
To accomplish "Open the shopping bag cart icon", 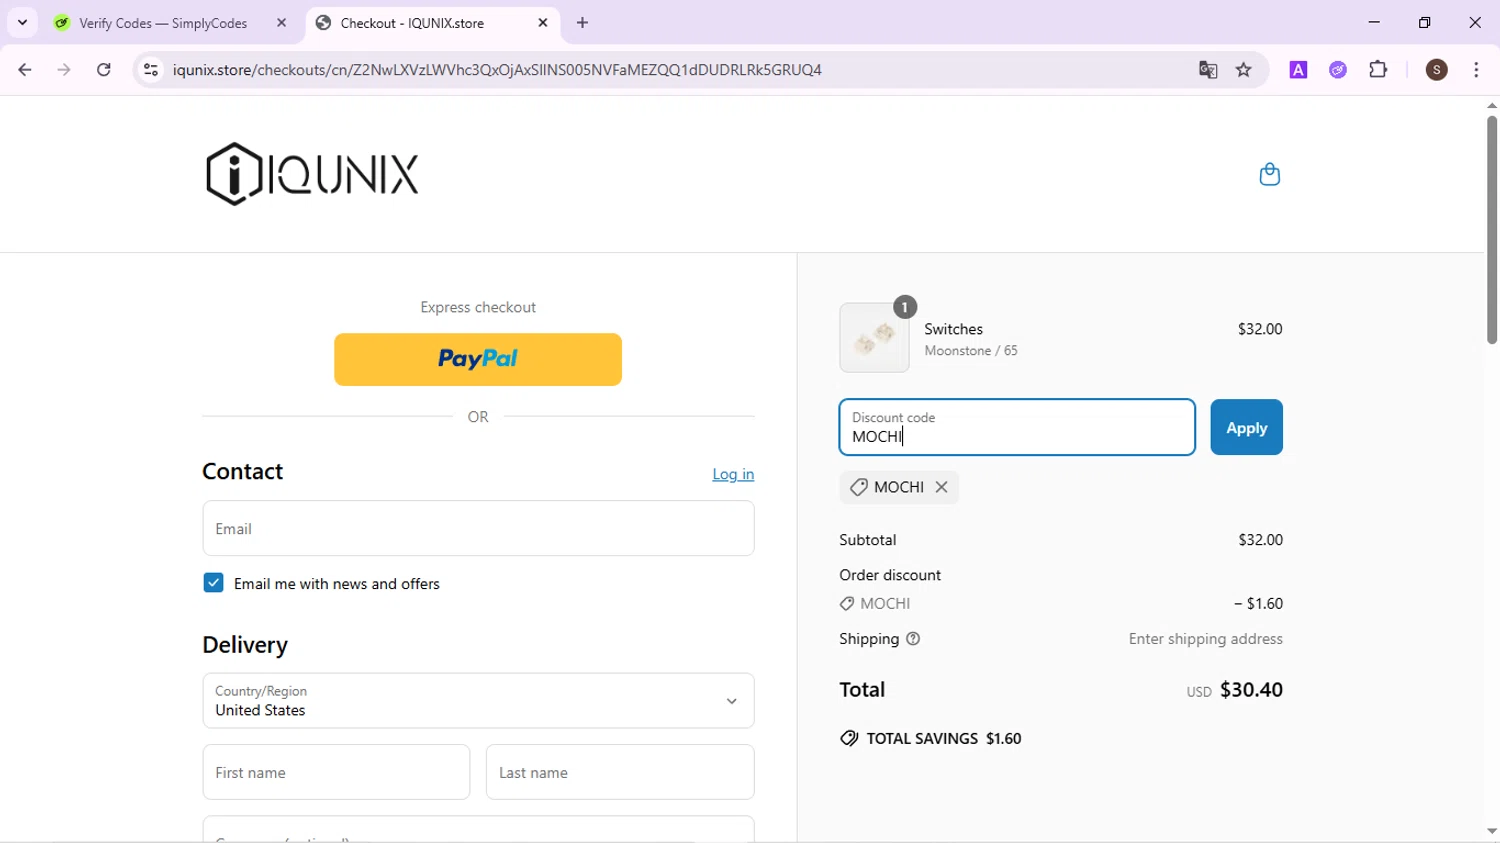I will coord(1269,174).
